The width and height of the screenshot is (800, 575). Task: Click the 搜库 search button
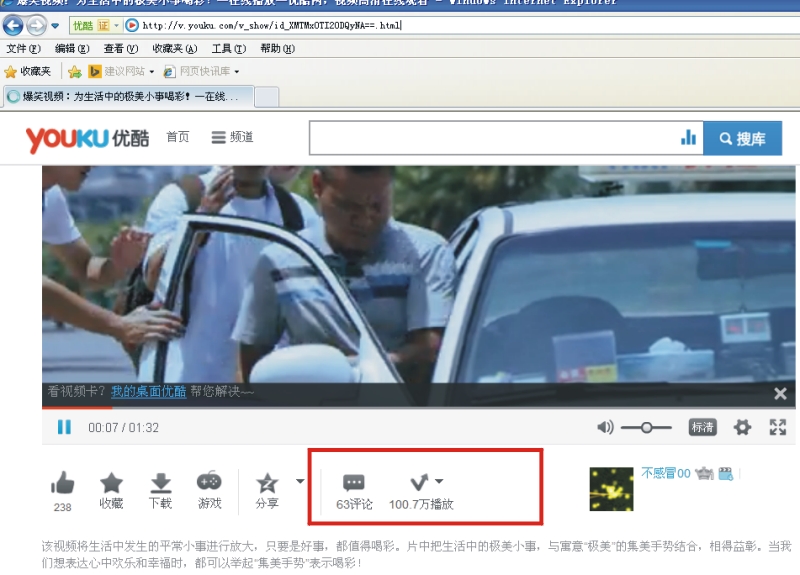pyautogui.click(x=742, y=139)
